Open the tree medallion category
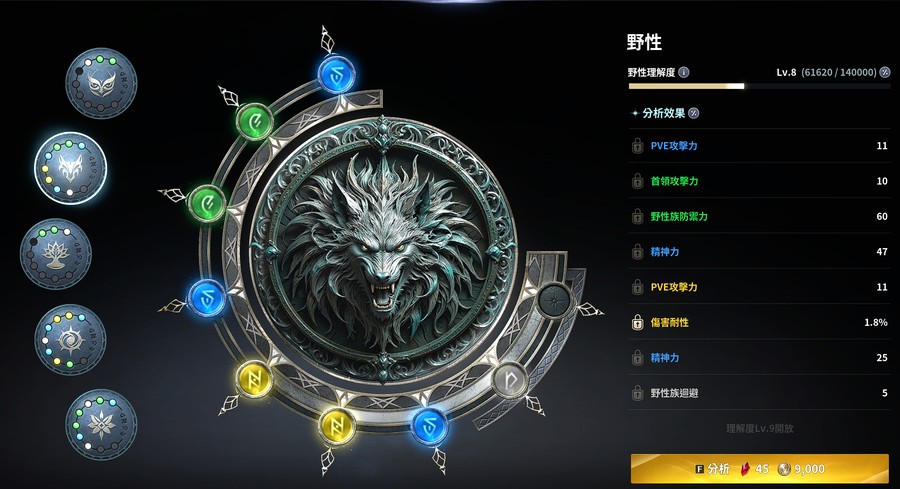This screenshot has width=900, height=489. (56, 253)
